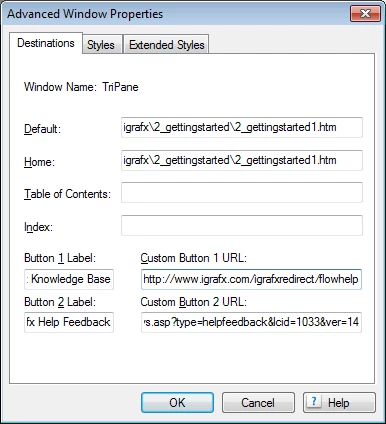
Task: Open Help for this dialog
Action: (339, 402)
